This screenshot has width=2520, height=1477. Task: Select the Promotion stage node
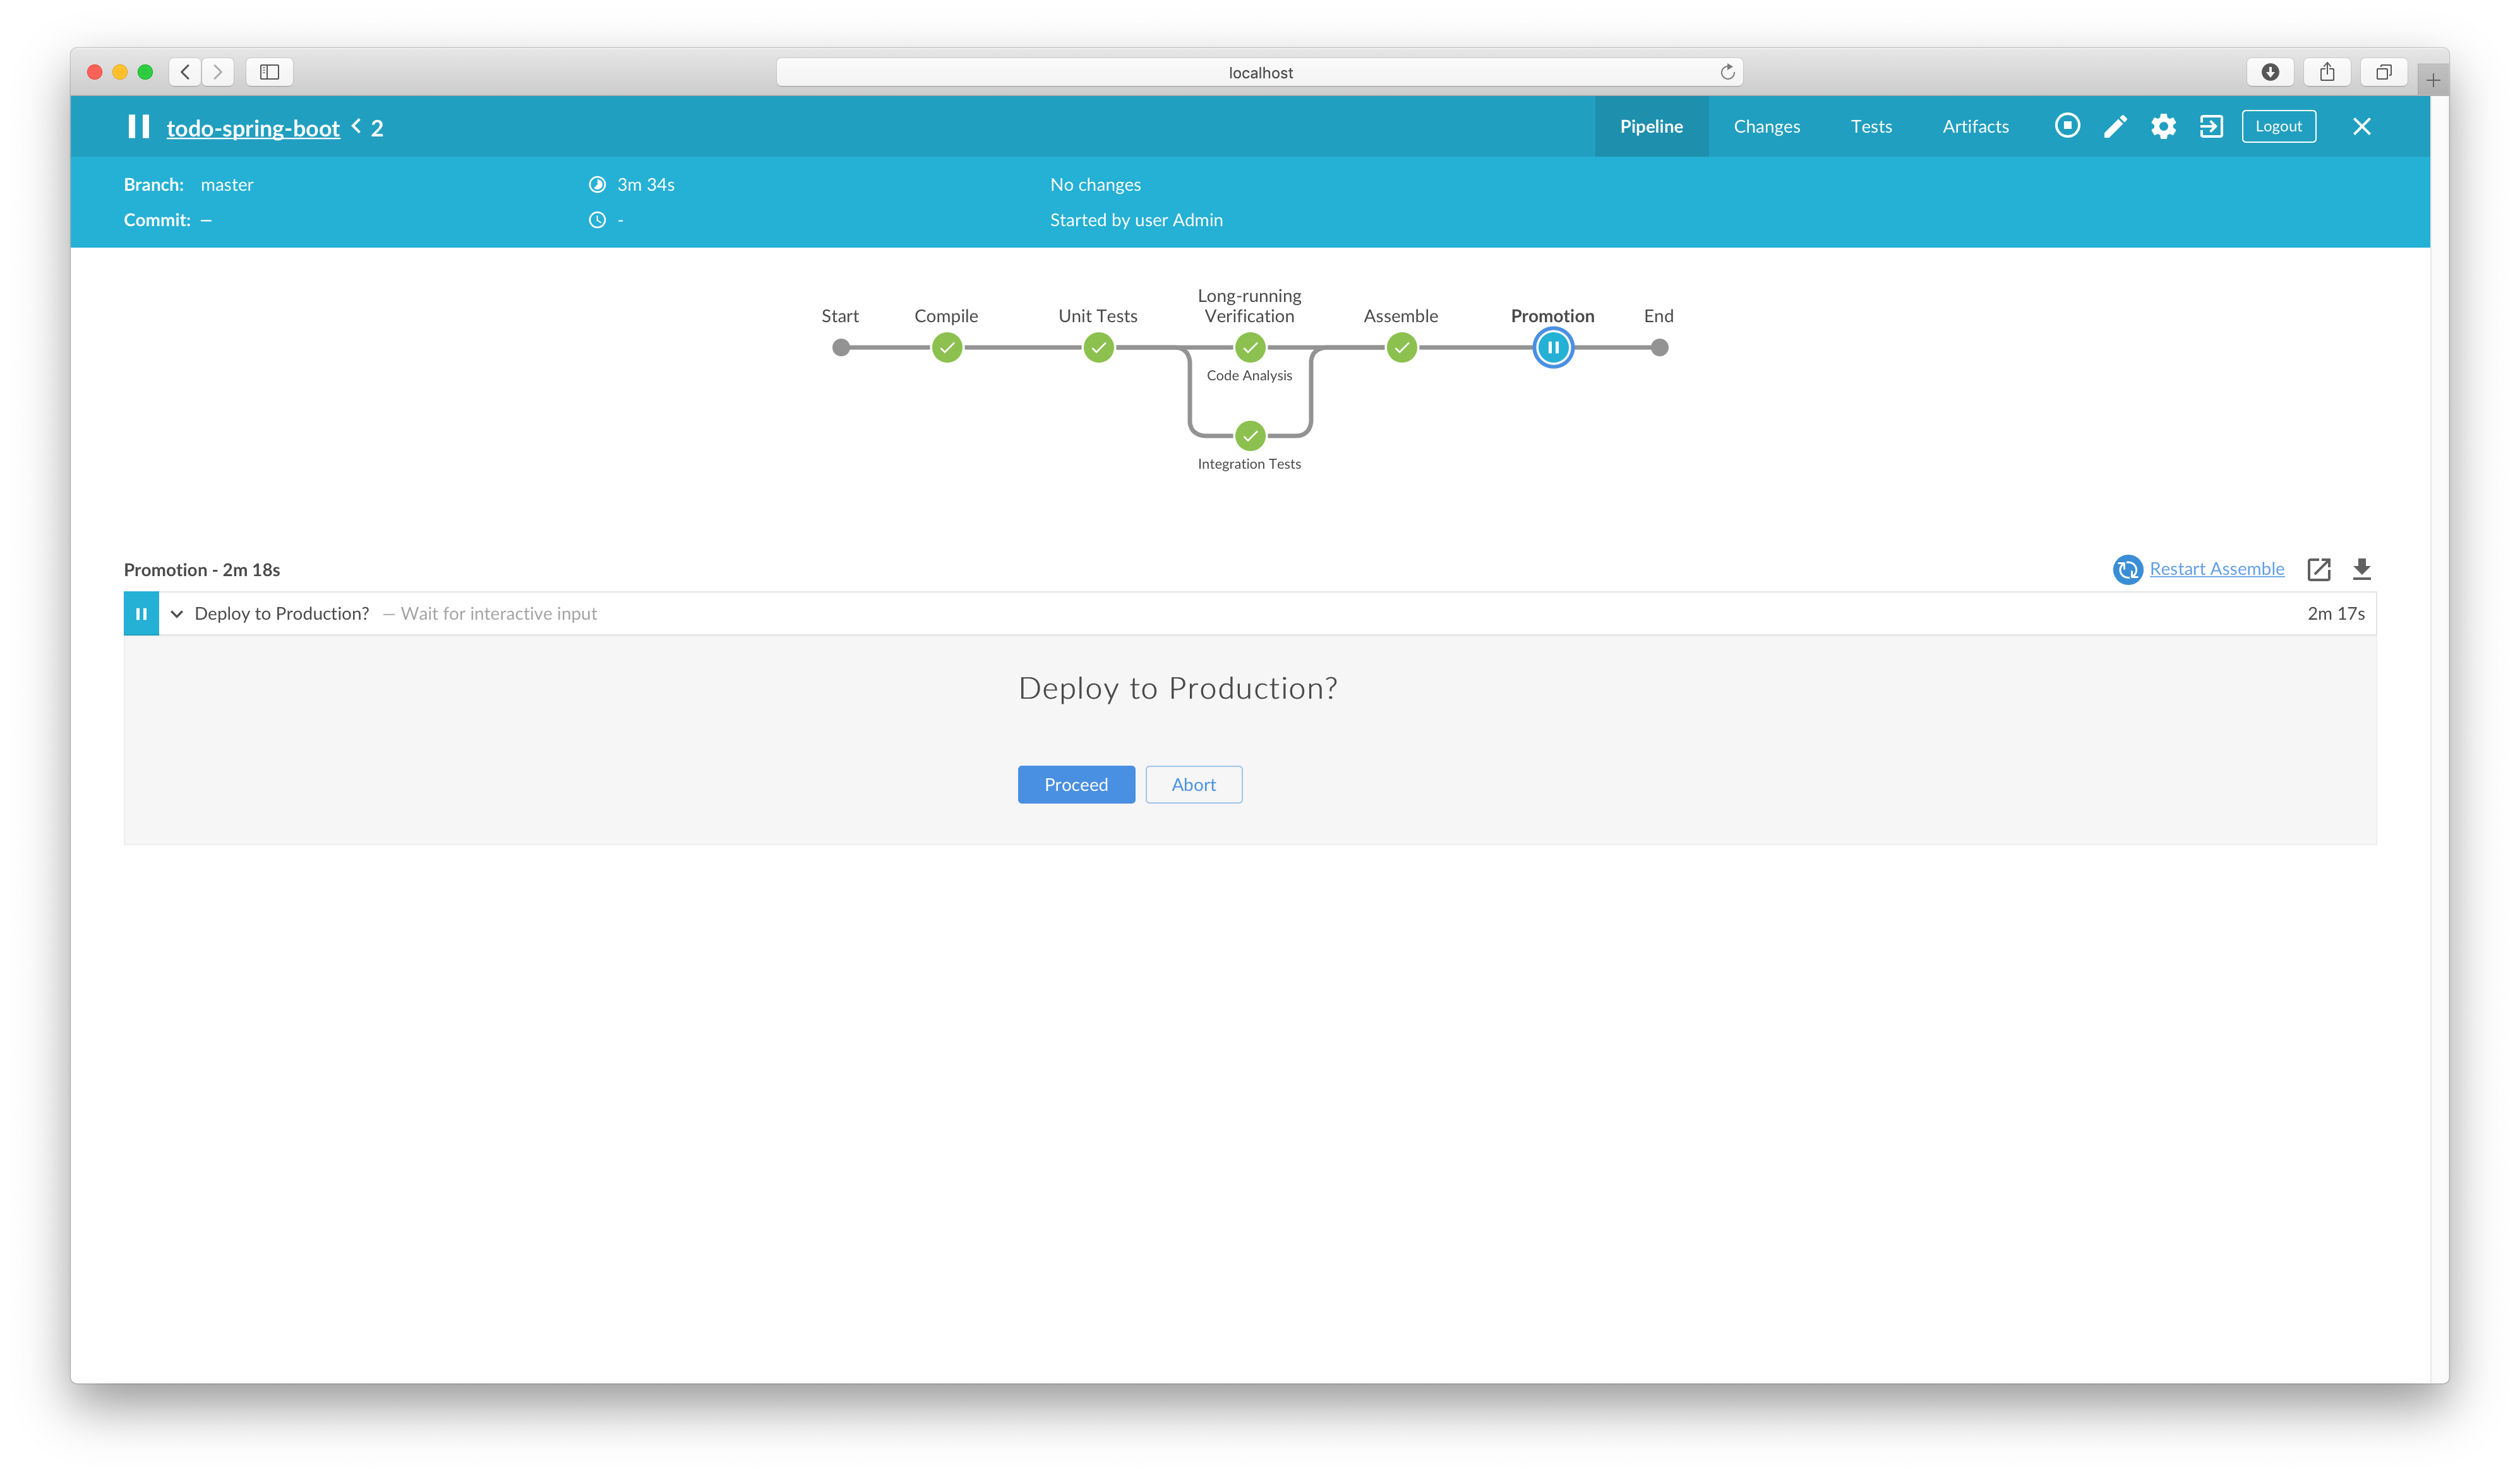tap(1553, 348)
